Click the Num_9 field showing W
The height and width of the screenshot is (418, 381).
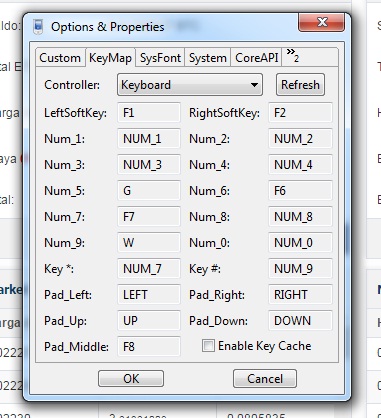[x=149, y=243]
